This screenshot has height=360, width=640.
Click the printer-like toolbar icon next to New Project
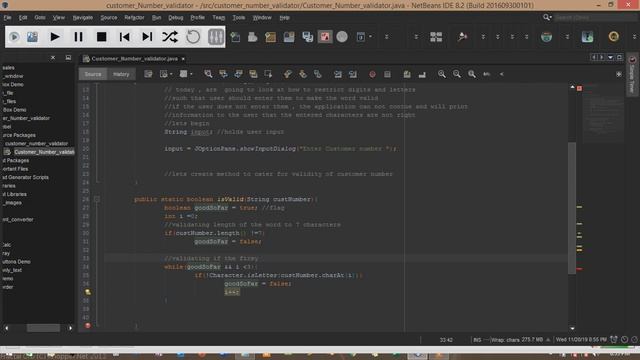pyautogui.click(x=253, y=37)
